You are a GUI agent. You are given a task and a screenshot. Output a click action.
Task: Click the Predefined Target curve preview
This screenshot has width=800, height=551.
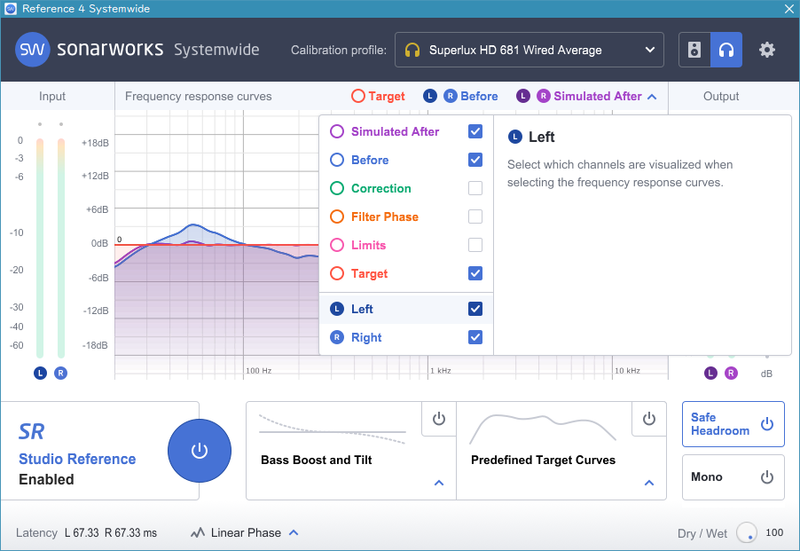click(542, 429)
